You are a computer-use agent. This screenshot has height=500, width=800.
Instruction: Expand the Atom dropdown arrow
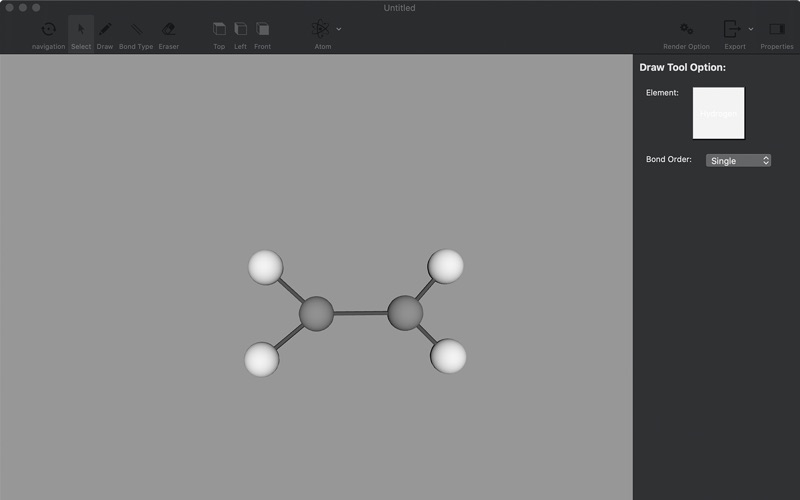pyautogui.click(x=339, y=29)
